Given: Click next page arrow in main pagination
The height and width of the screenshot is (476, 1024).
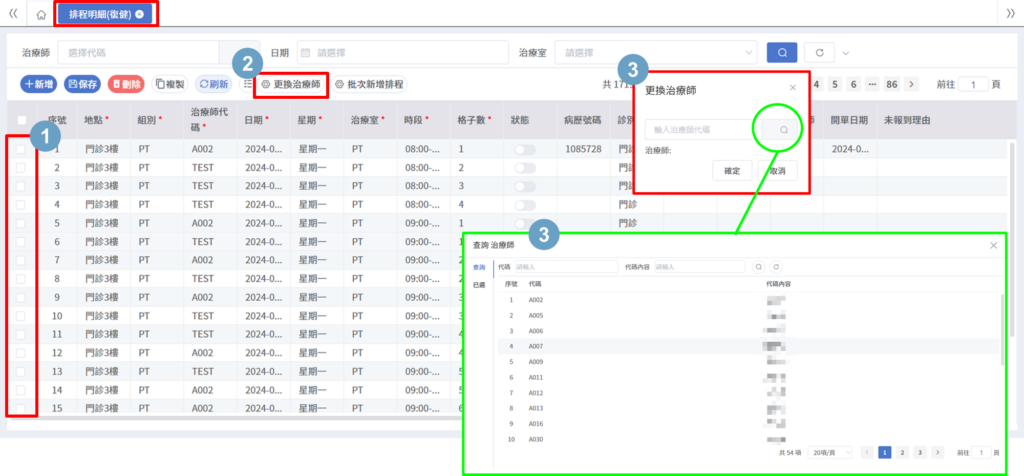Looking at the screenshot, I should (912, 84).
